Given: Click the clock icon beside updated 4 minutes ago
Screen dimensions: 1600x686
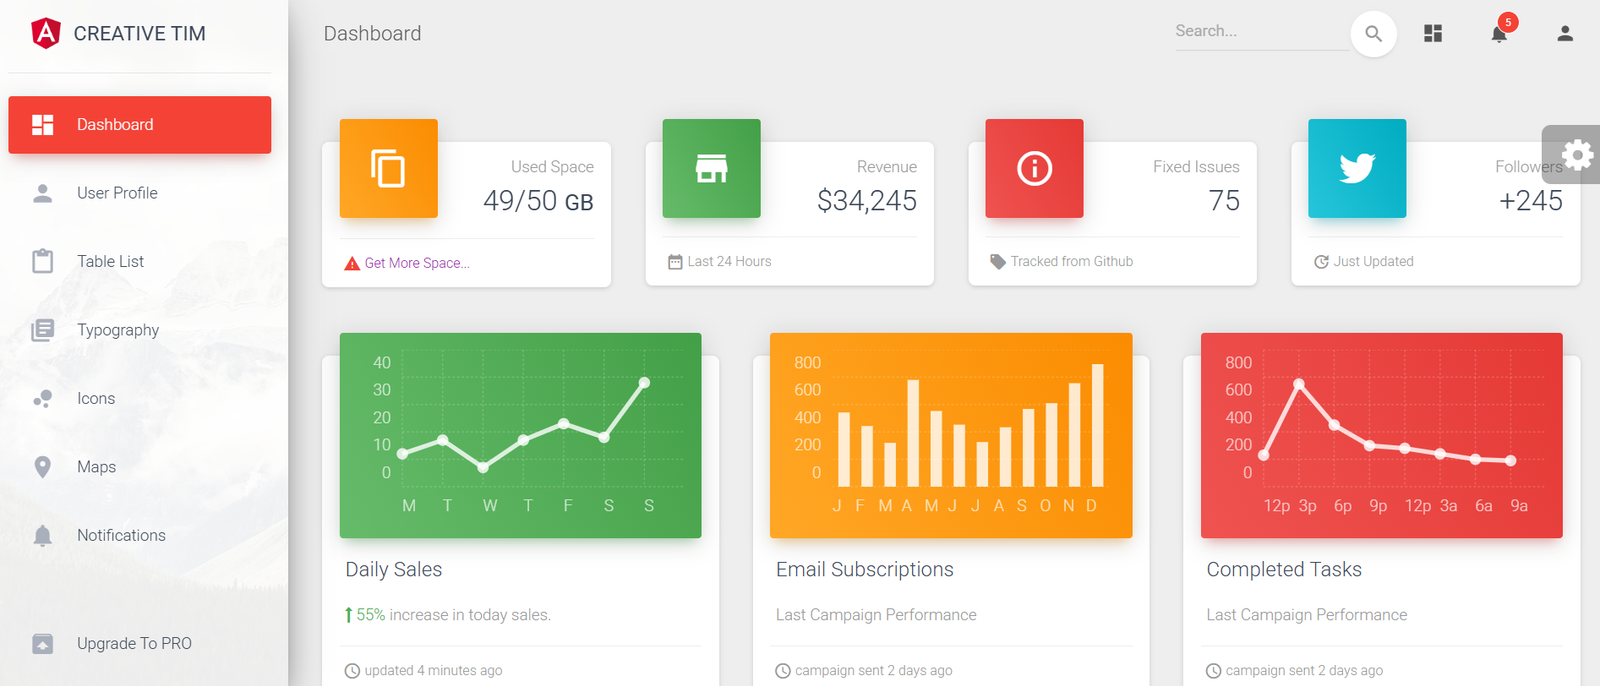Looking at the screenshot, I should point(352,671).
